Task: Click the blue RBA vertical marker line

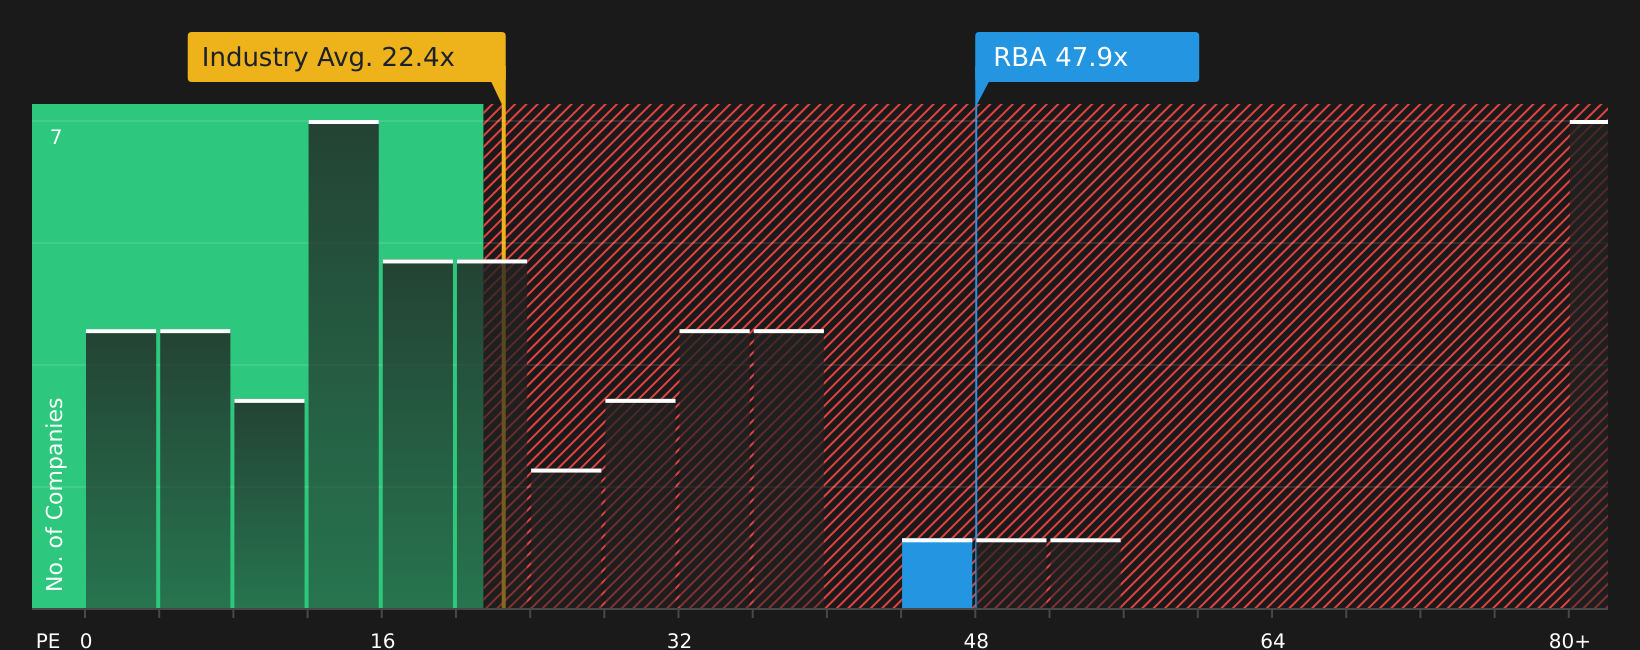Action: [x=976, y=345]
